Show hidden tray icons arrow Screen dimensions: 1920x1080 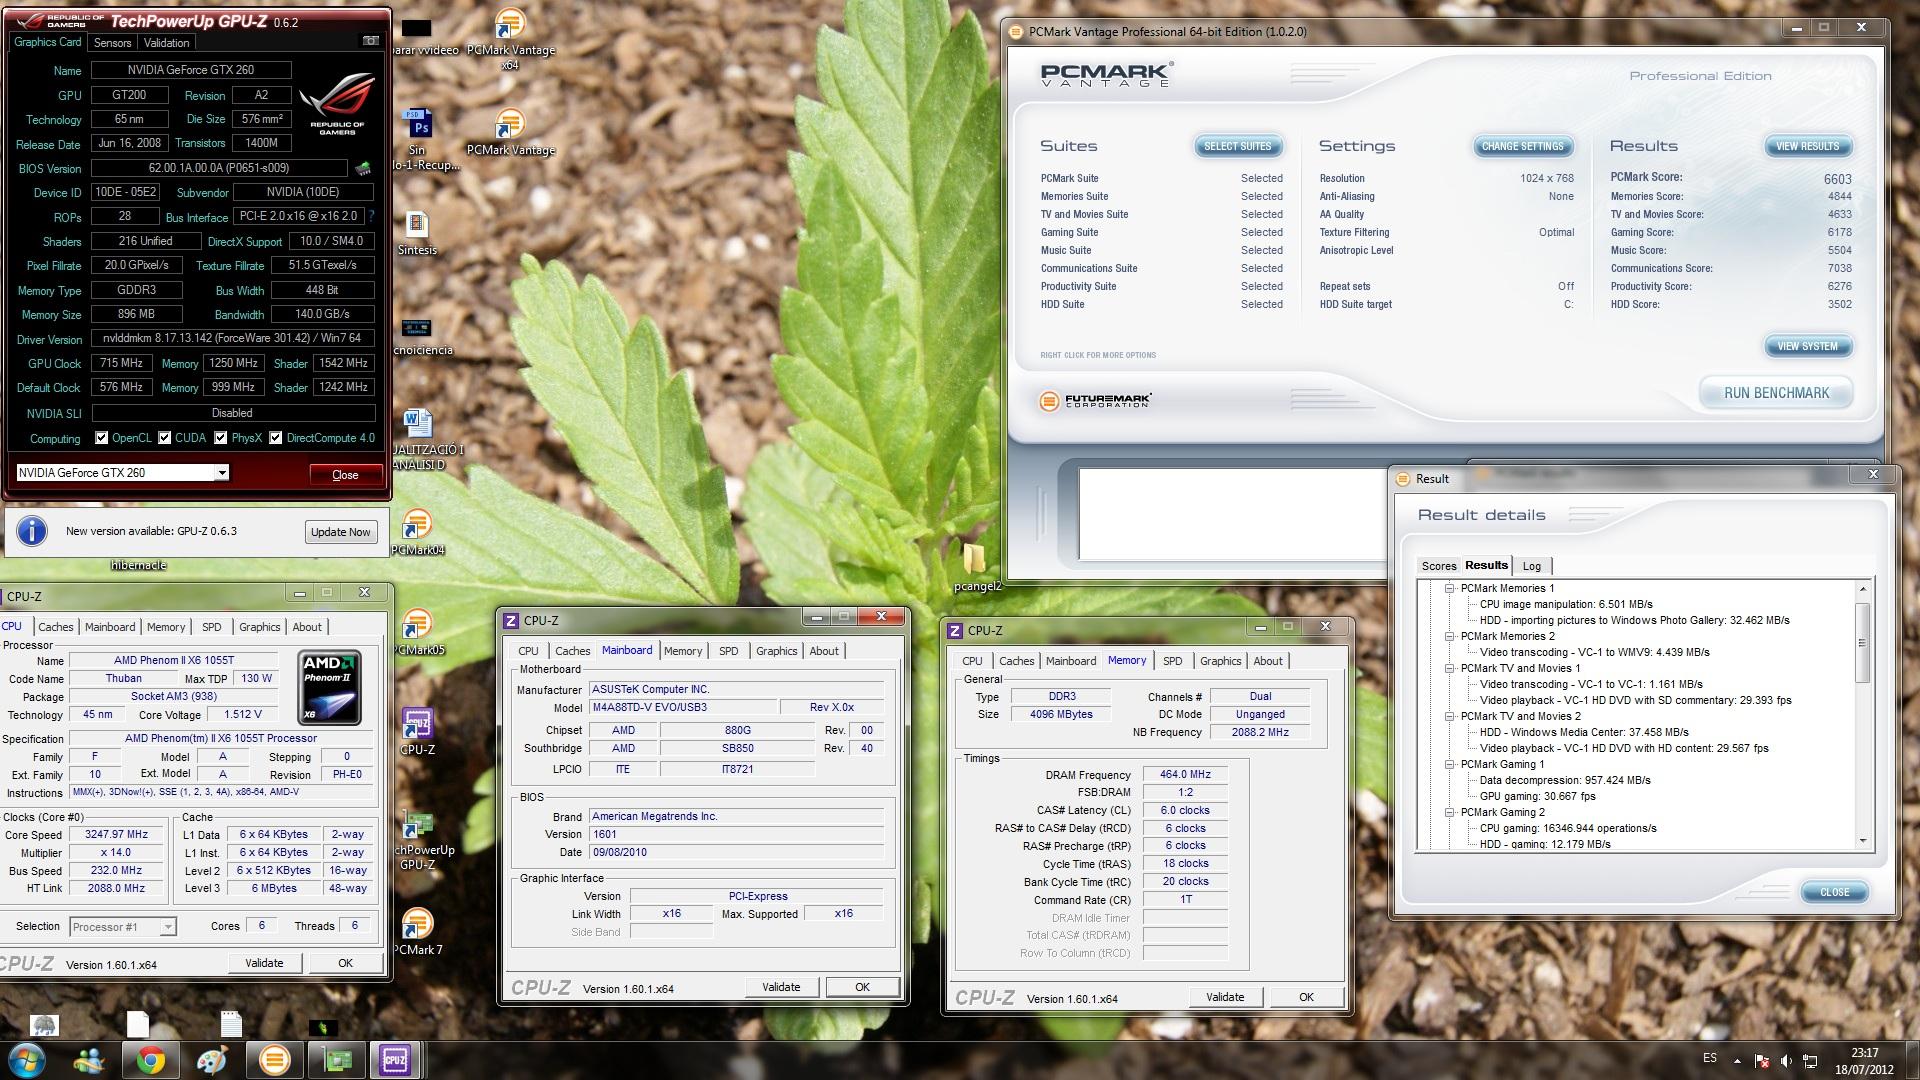pos(1737,1061)
